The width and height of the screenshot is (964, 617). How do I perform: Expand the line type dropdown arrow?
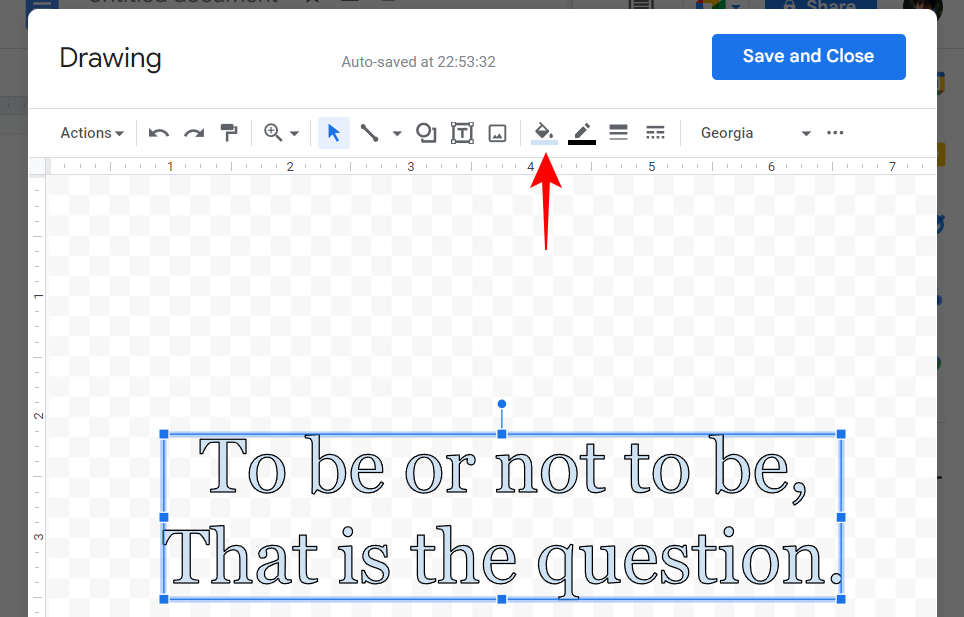(397, 133)
